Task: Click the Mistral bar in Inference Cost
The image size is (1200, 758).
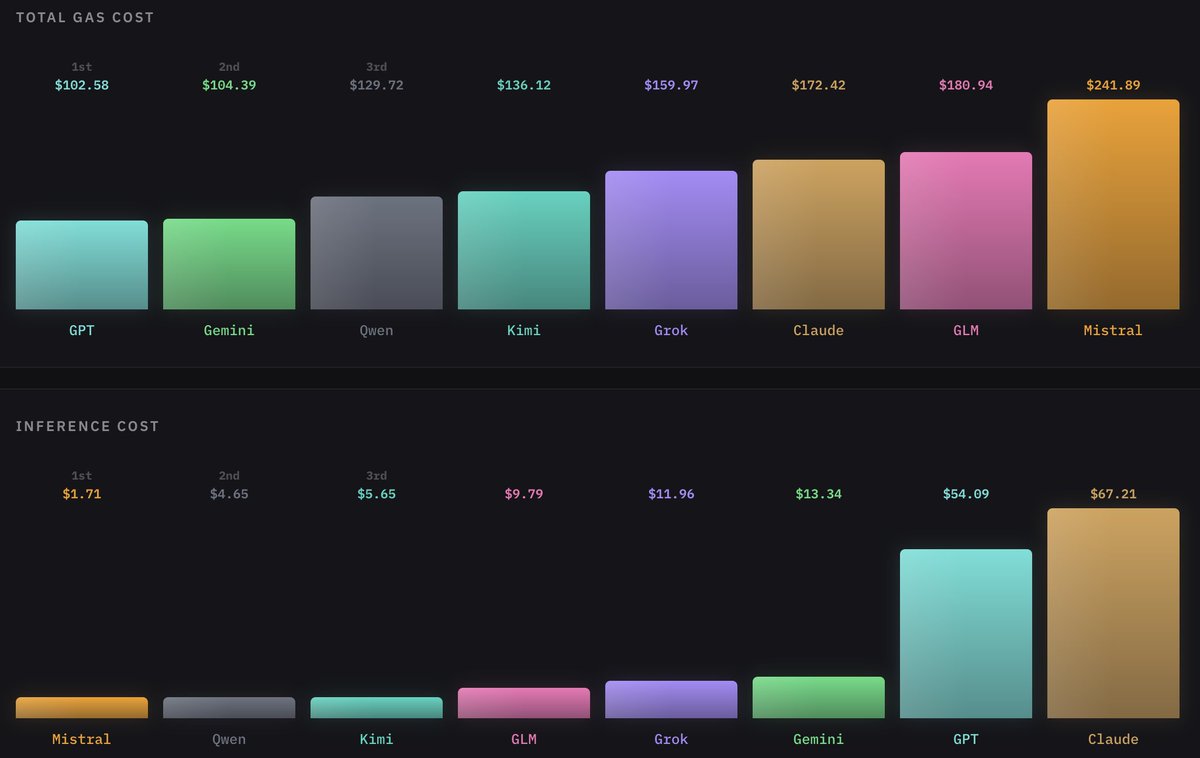Action: pyautogui.click(x=82, y=708)
